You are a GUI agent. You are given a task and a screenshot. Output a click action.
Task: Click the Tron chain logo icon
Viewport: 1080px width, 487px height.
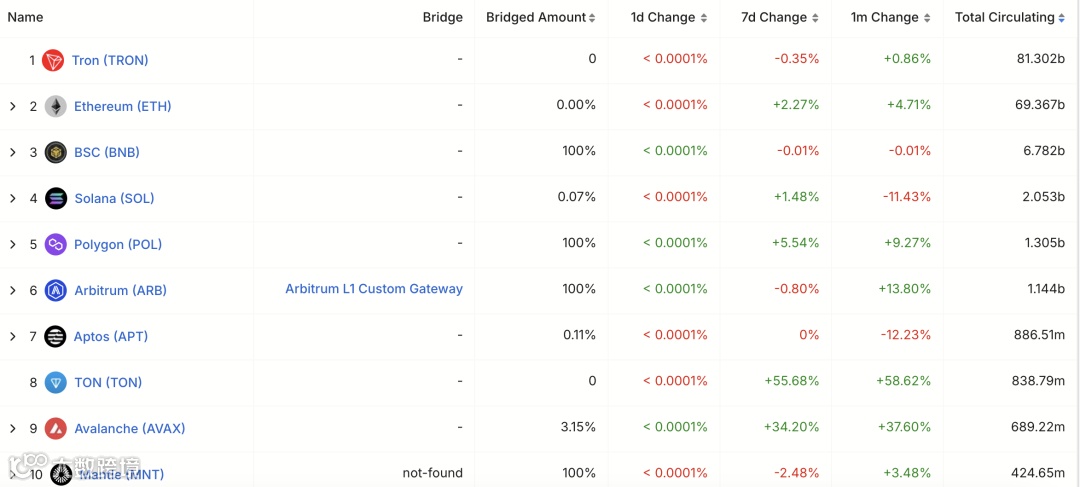click(x=53, y=60)
